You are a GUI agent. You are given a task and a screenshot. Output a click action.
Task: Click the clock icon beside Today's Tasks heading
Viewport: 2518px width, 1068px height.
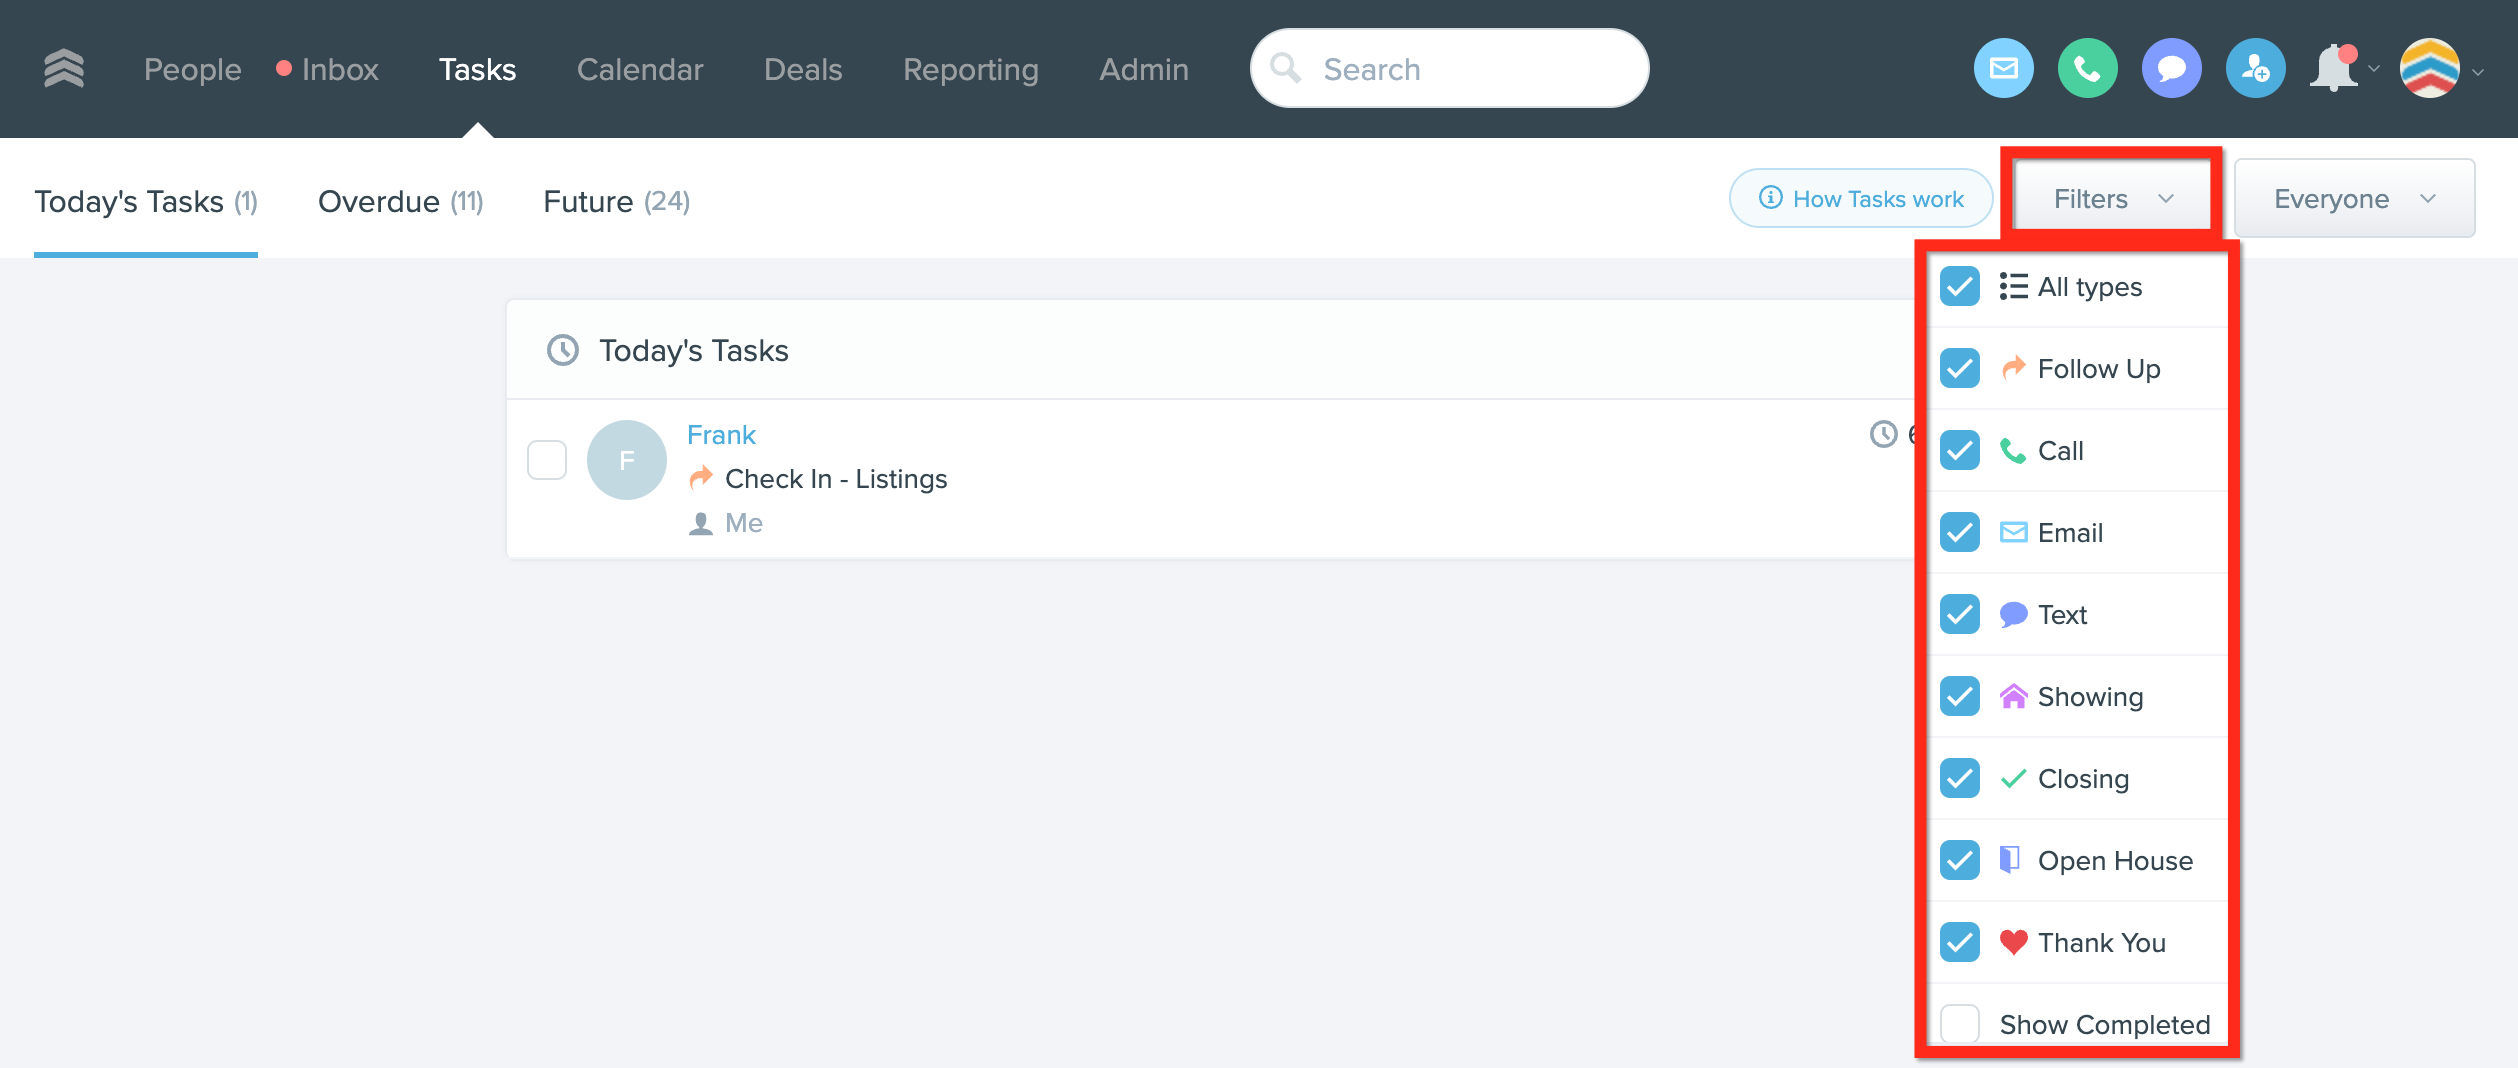[563, 350]
